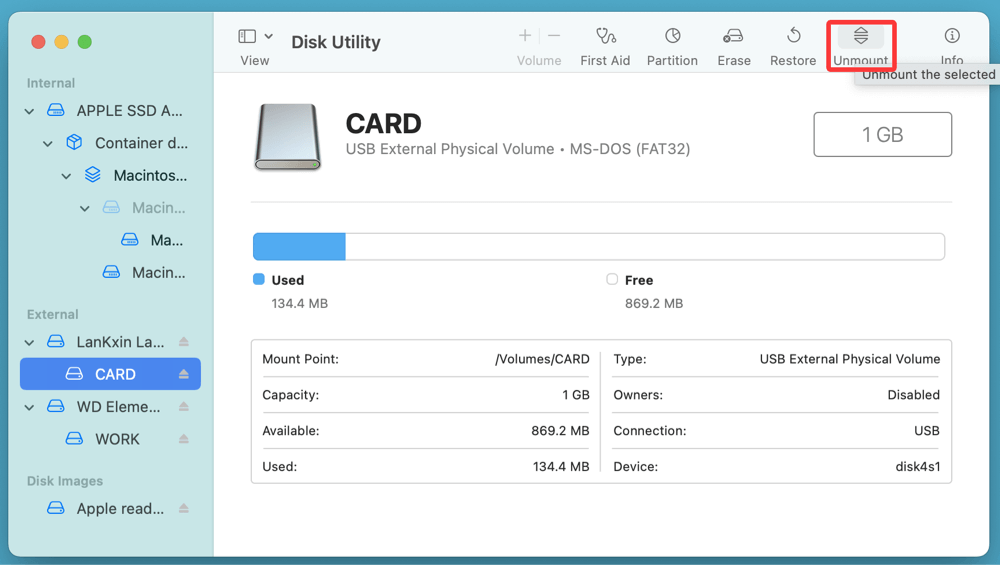This screenshot has height=565, width=1000.
Task: Select WD Elements external disk
Action: (x=118, y=407)
